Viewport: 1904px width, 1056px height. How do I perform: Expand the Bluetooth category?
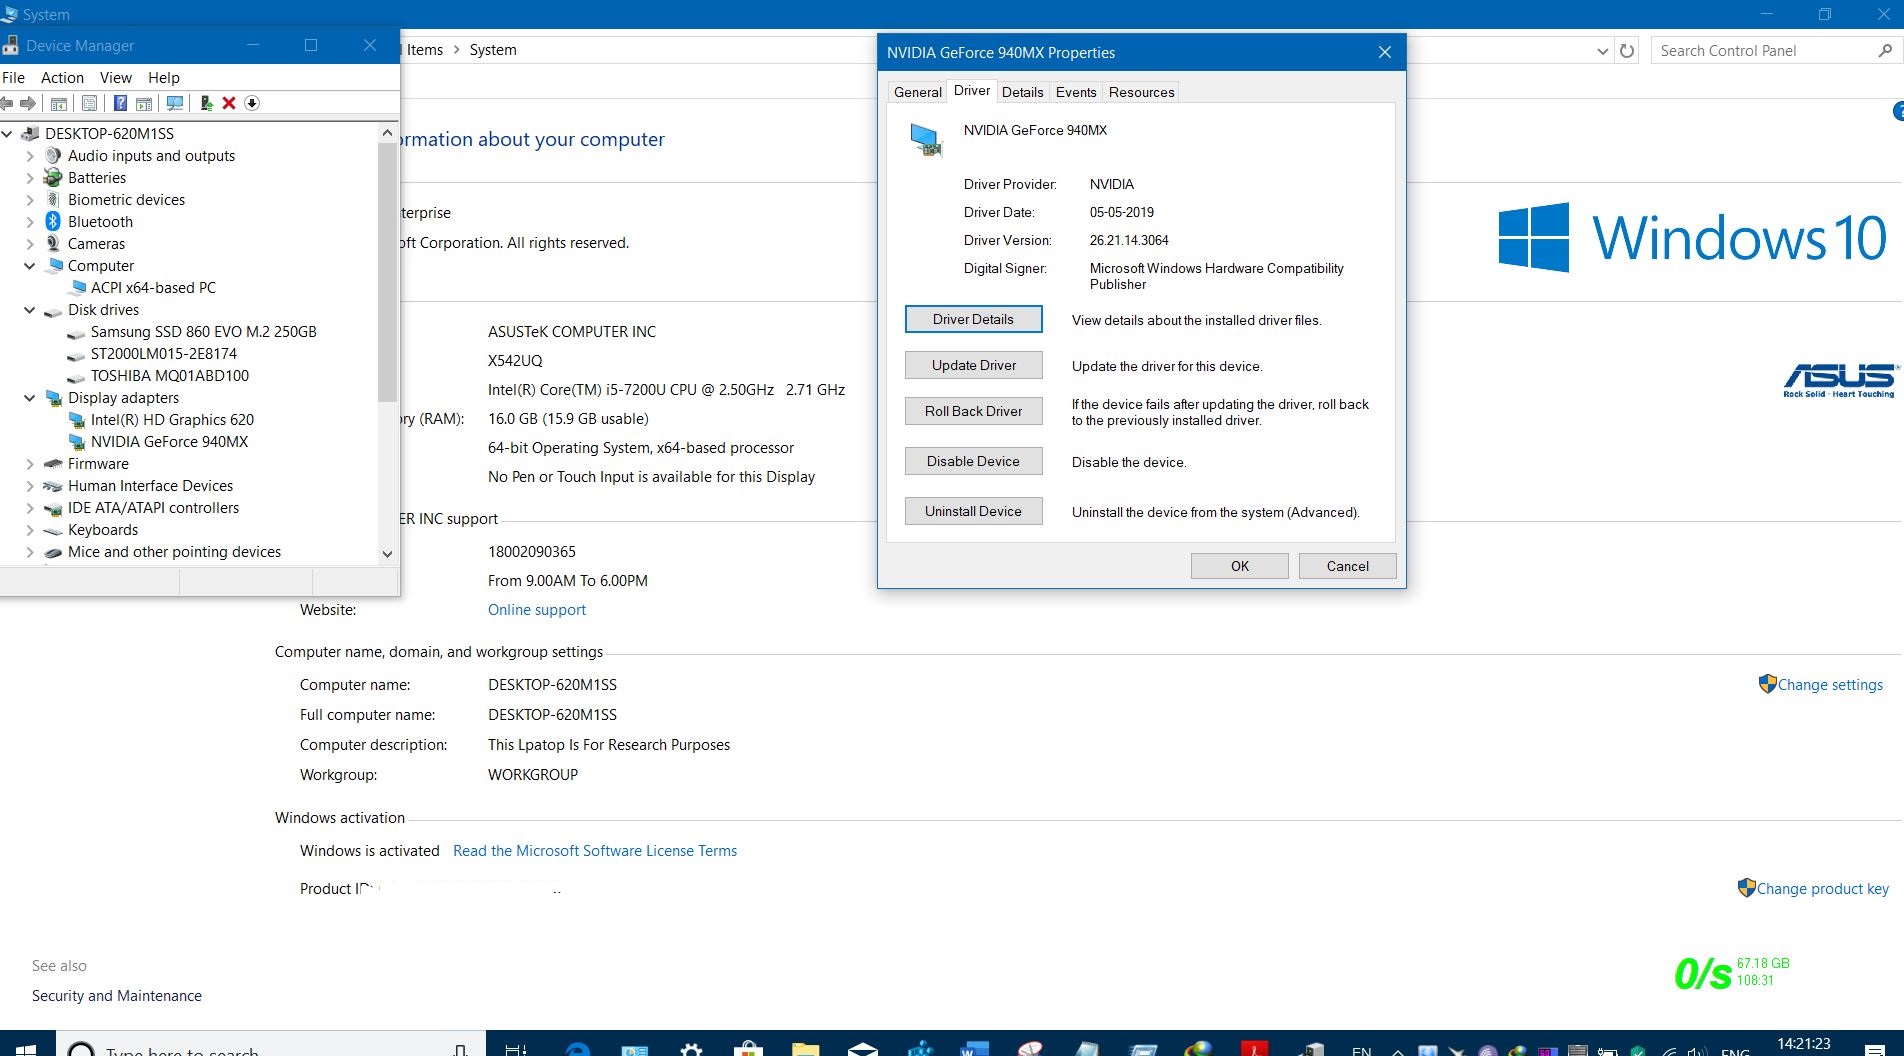pyautogui.click(x=29, y=222)
